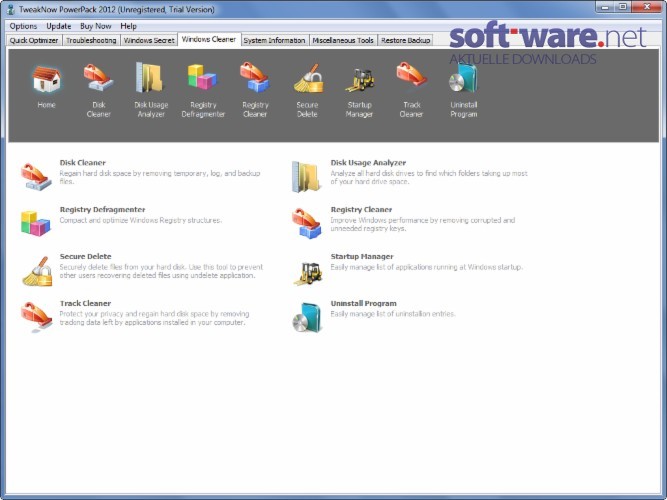Click the Disk Usage Analyzer folder icon in list
The image size is (667, 500).
tap(306, 177)
